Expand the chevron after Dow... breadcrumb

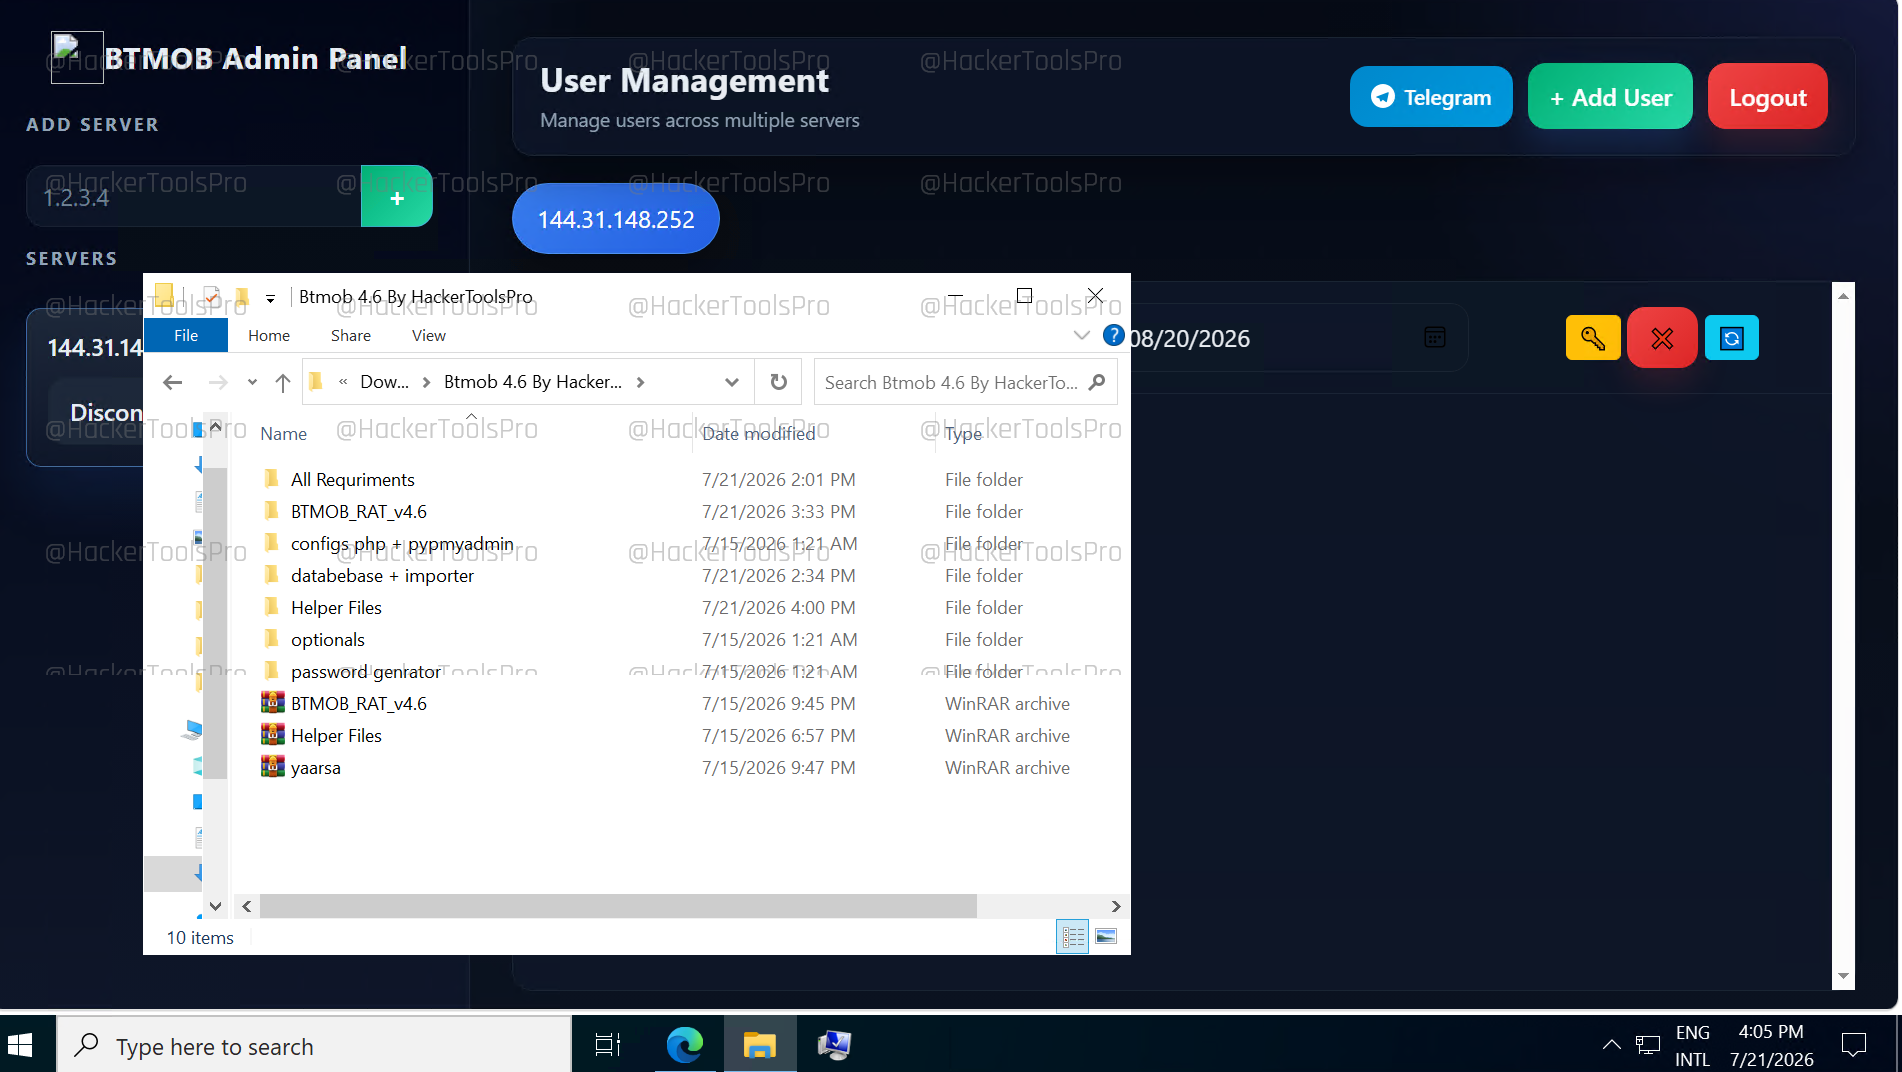[427, 382]
